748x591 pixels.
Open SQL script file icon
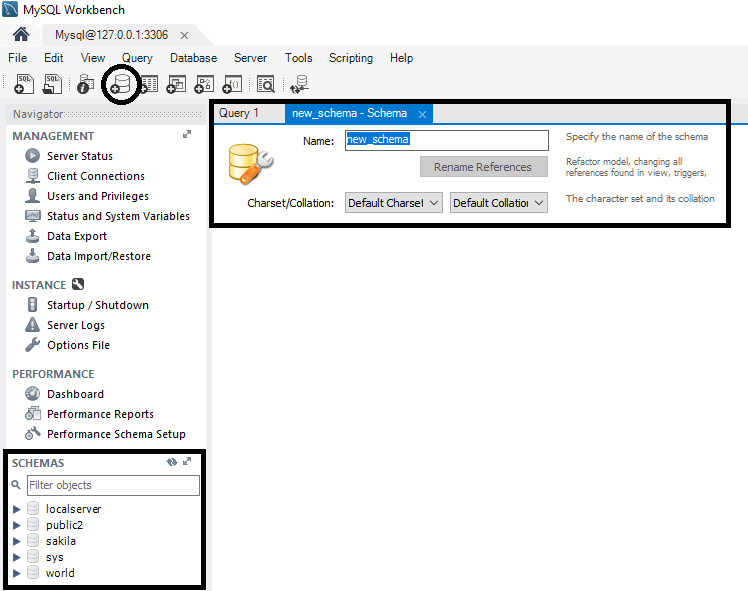point(53,85)
